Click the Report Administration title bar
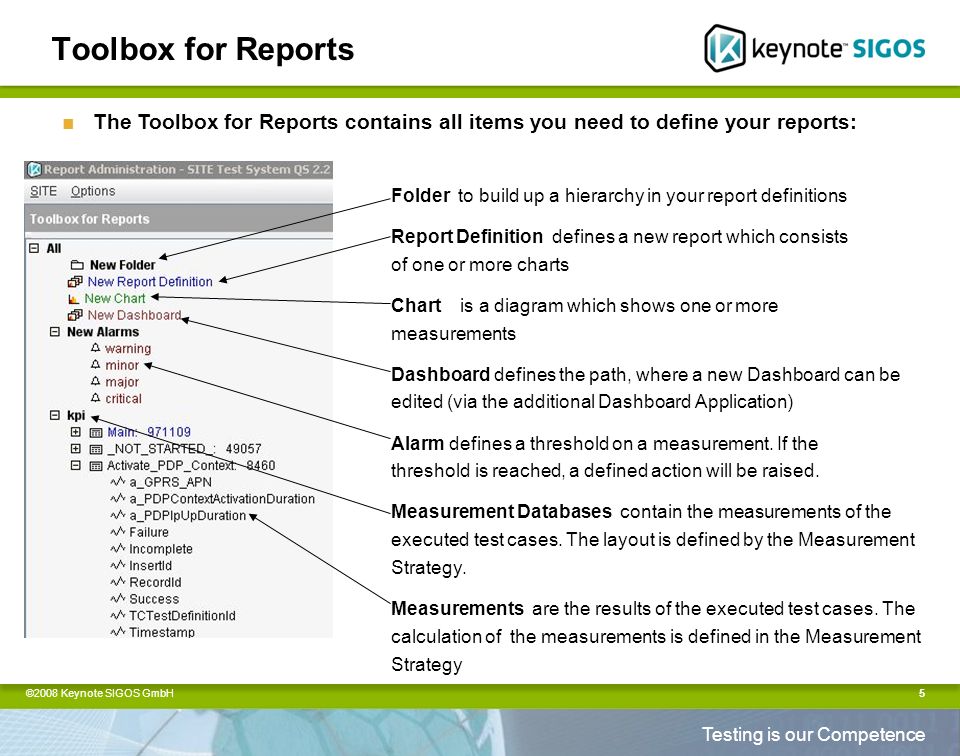The width and height of the screenshot is (960, 756). click(179, 170)
